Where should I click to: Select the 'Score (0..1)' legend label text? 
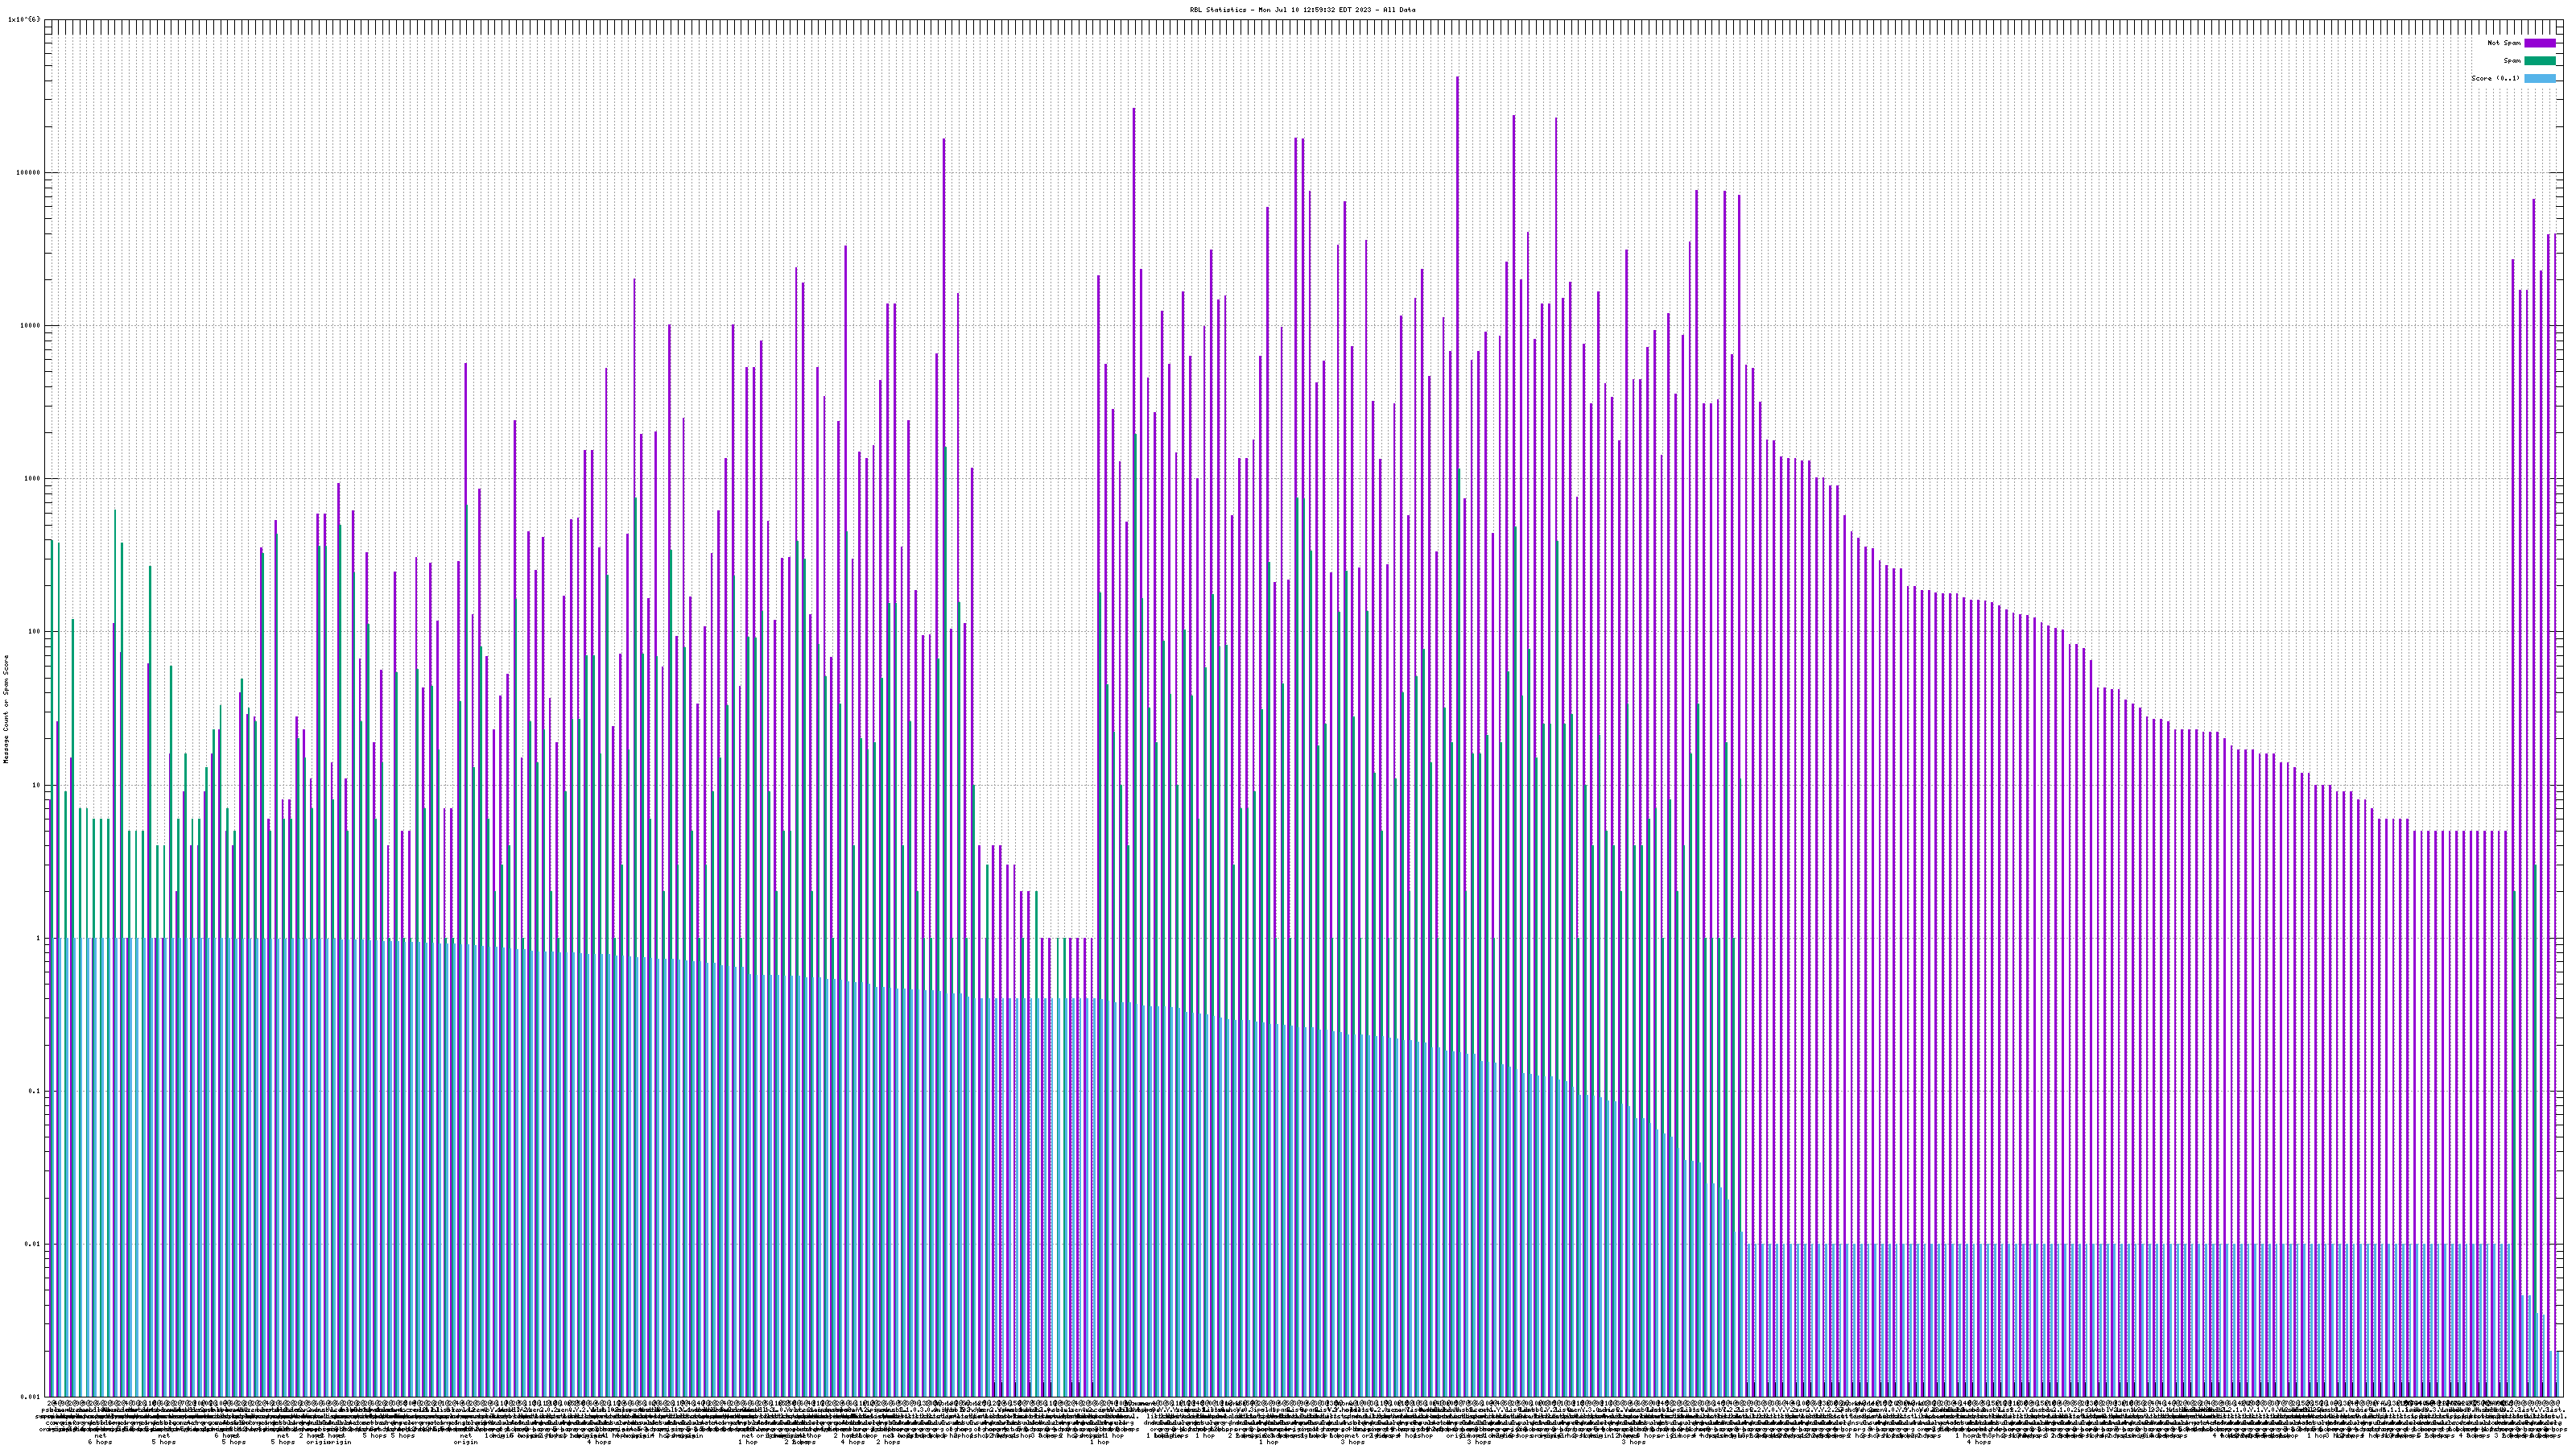tap(2496, 78)
